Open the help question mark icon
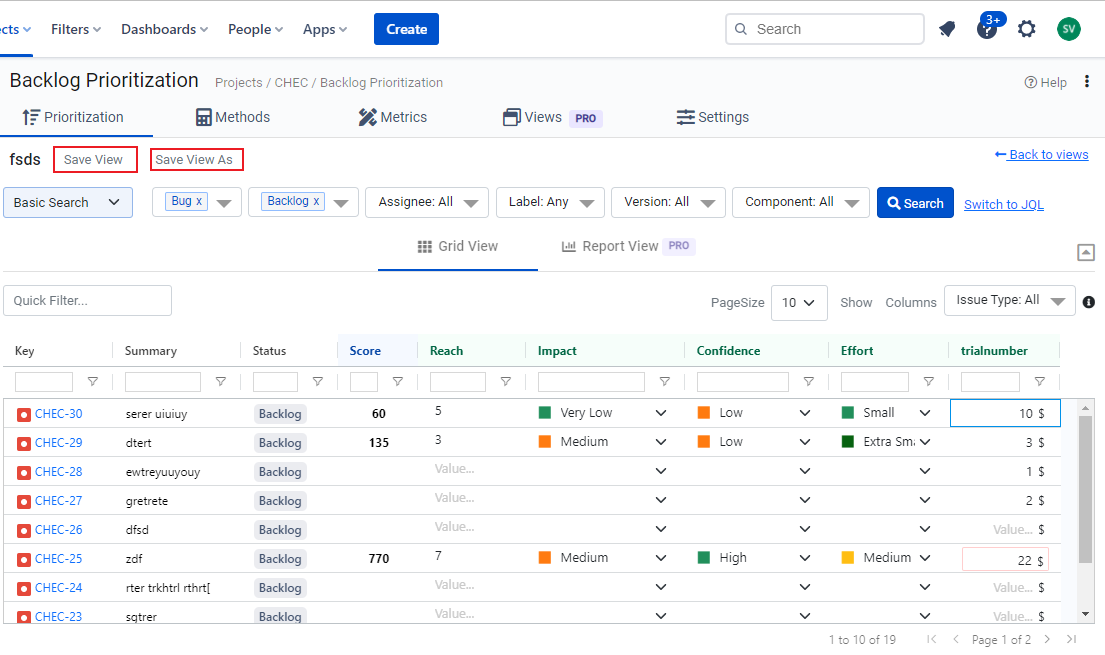 pyautogui.click(x=986, y=29)
